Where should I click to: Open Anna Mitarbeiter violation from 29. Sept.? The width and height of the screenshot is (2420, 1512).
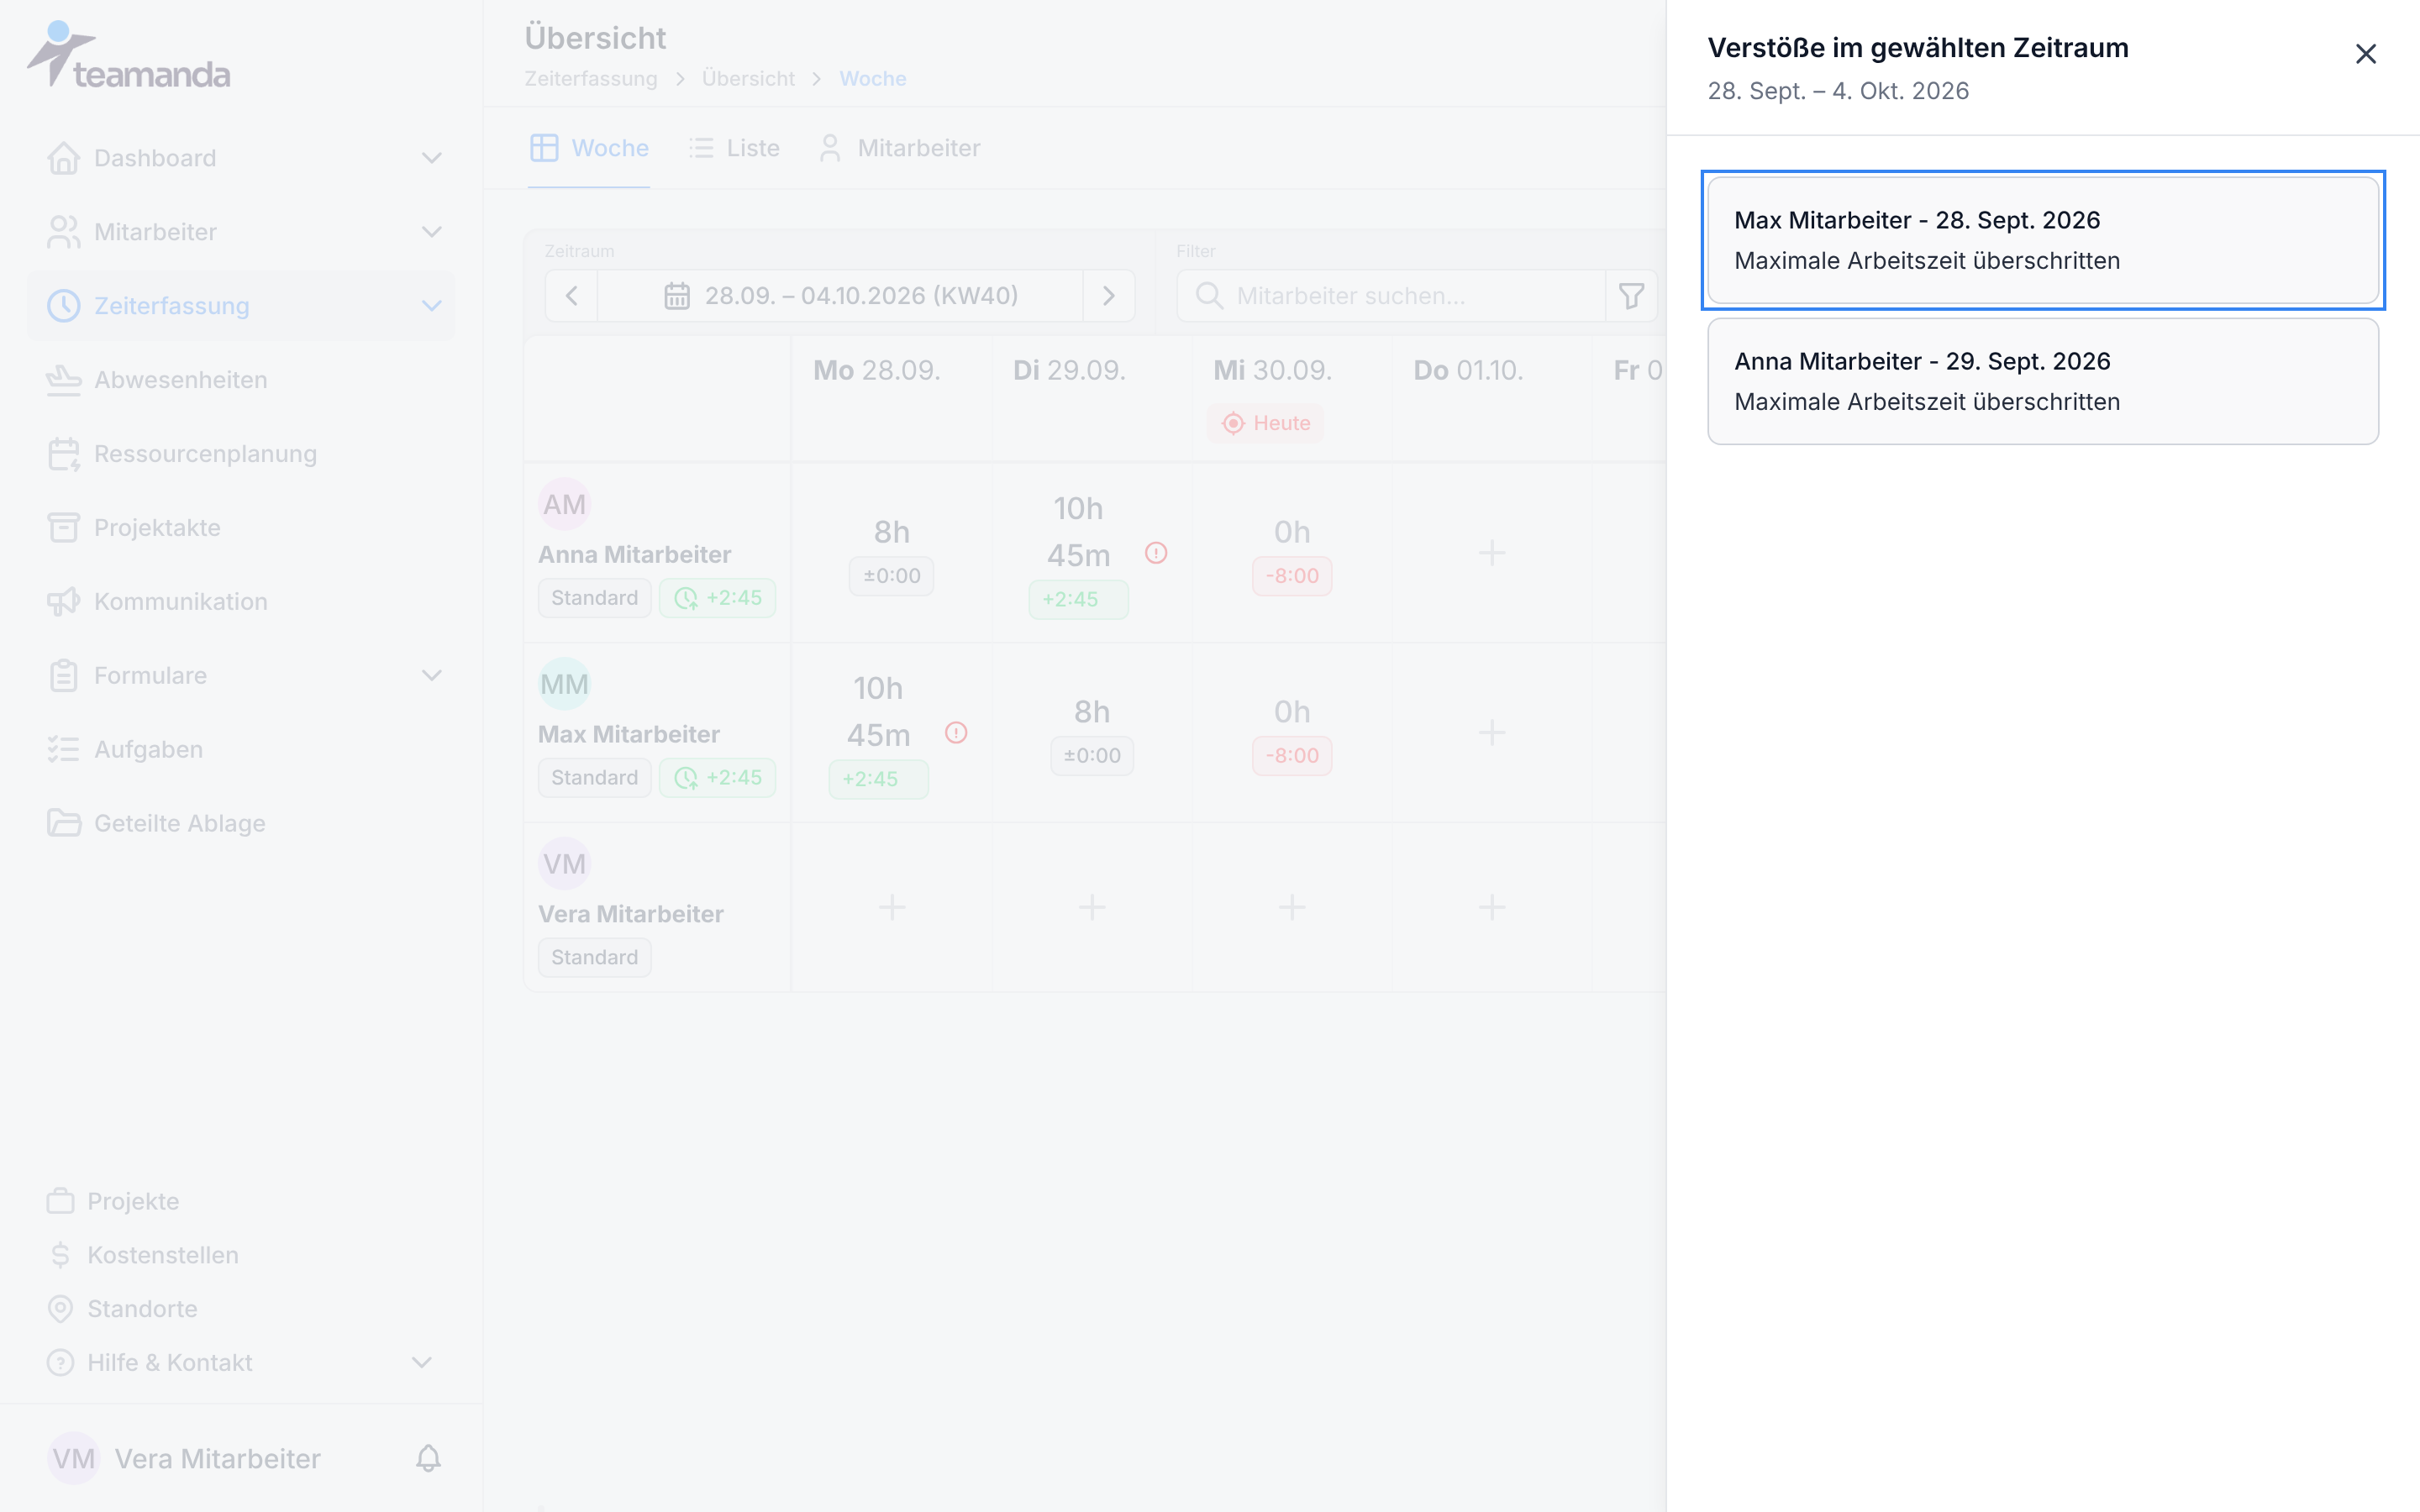pyautogui.click(x=2042, y=381)
